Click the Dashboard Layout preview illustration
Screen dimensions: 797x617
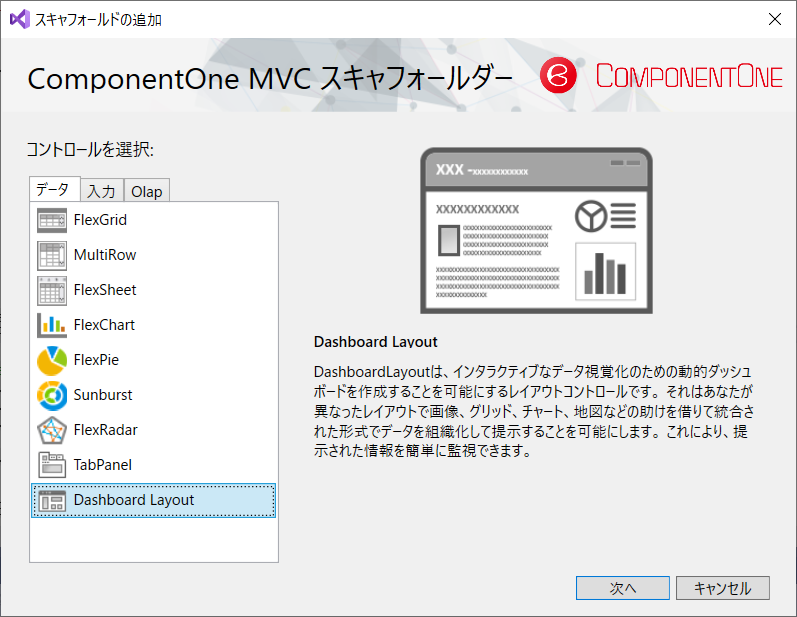tap(536, 230)
